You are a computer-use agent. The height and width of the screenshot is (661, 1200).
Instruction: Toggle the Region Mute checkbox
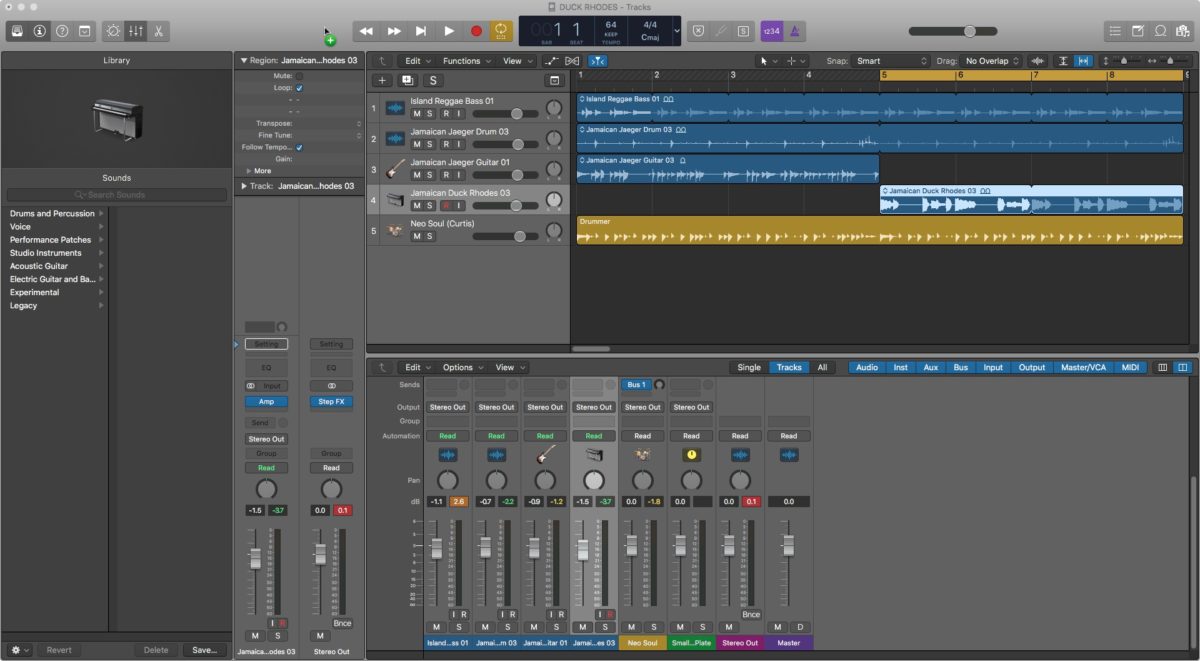click(299, 76)
